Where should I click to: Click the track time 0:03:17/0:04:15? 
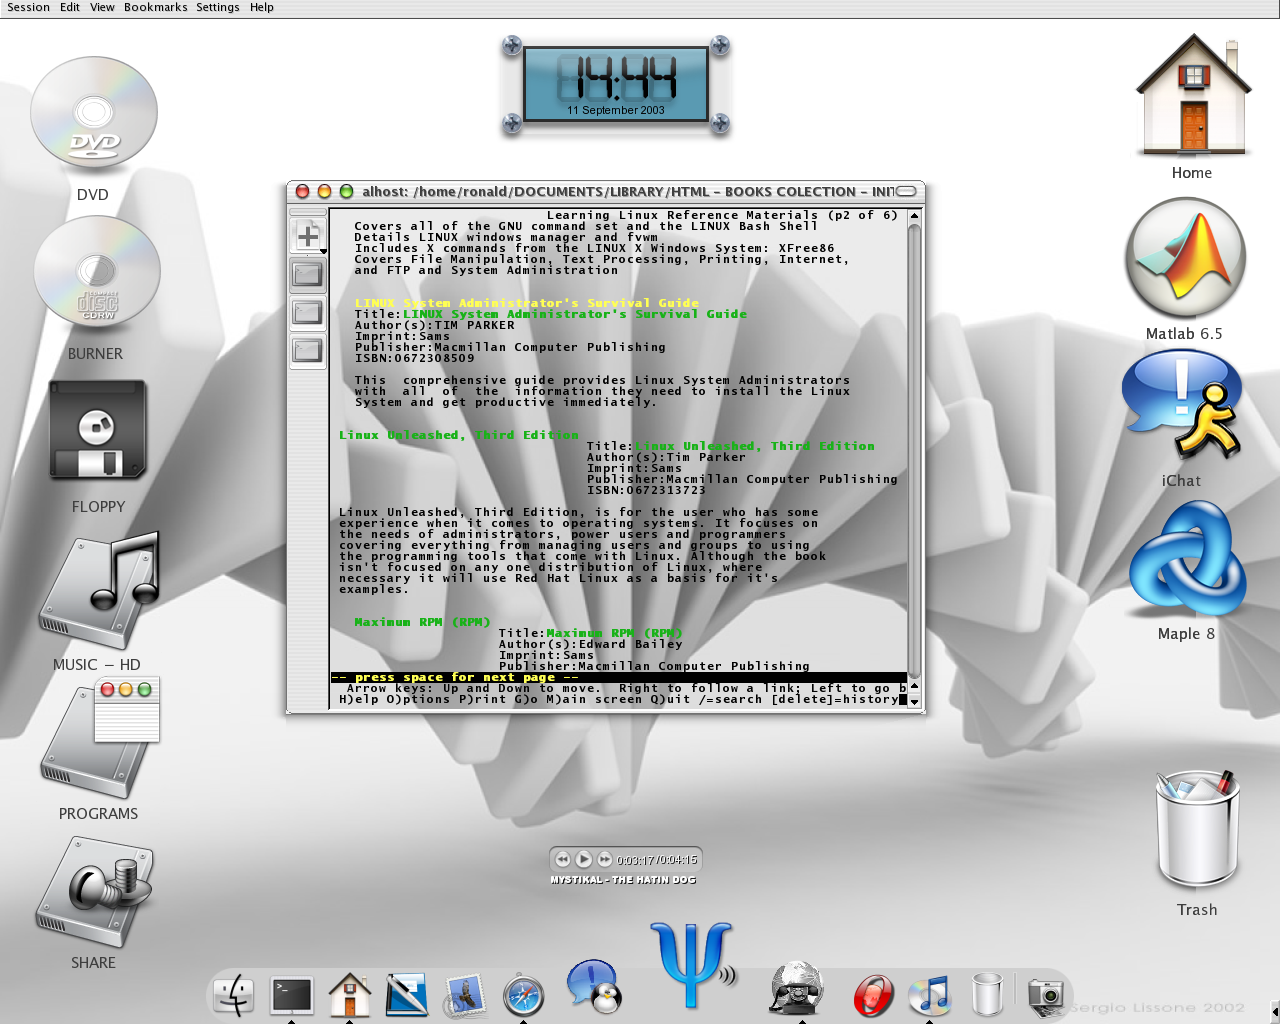tap(657, 860)
